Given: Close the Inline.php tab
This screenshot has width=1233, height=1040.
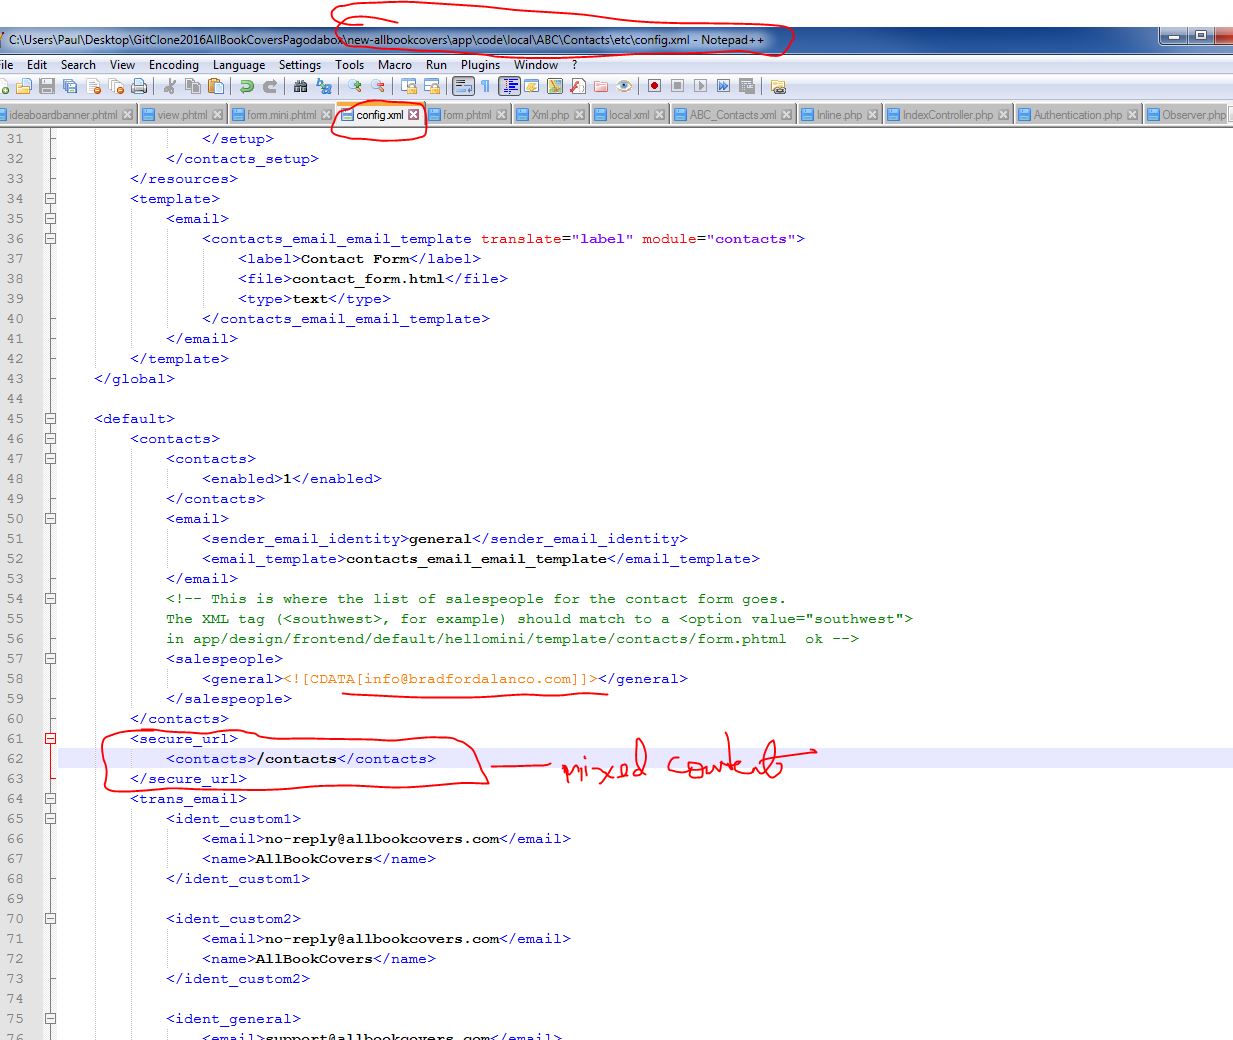Looking at the screenshot, I should pos(872,115).
